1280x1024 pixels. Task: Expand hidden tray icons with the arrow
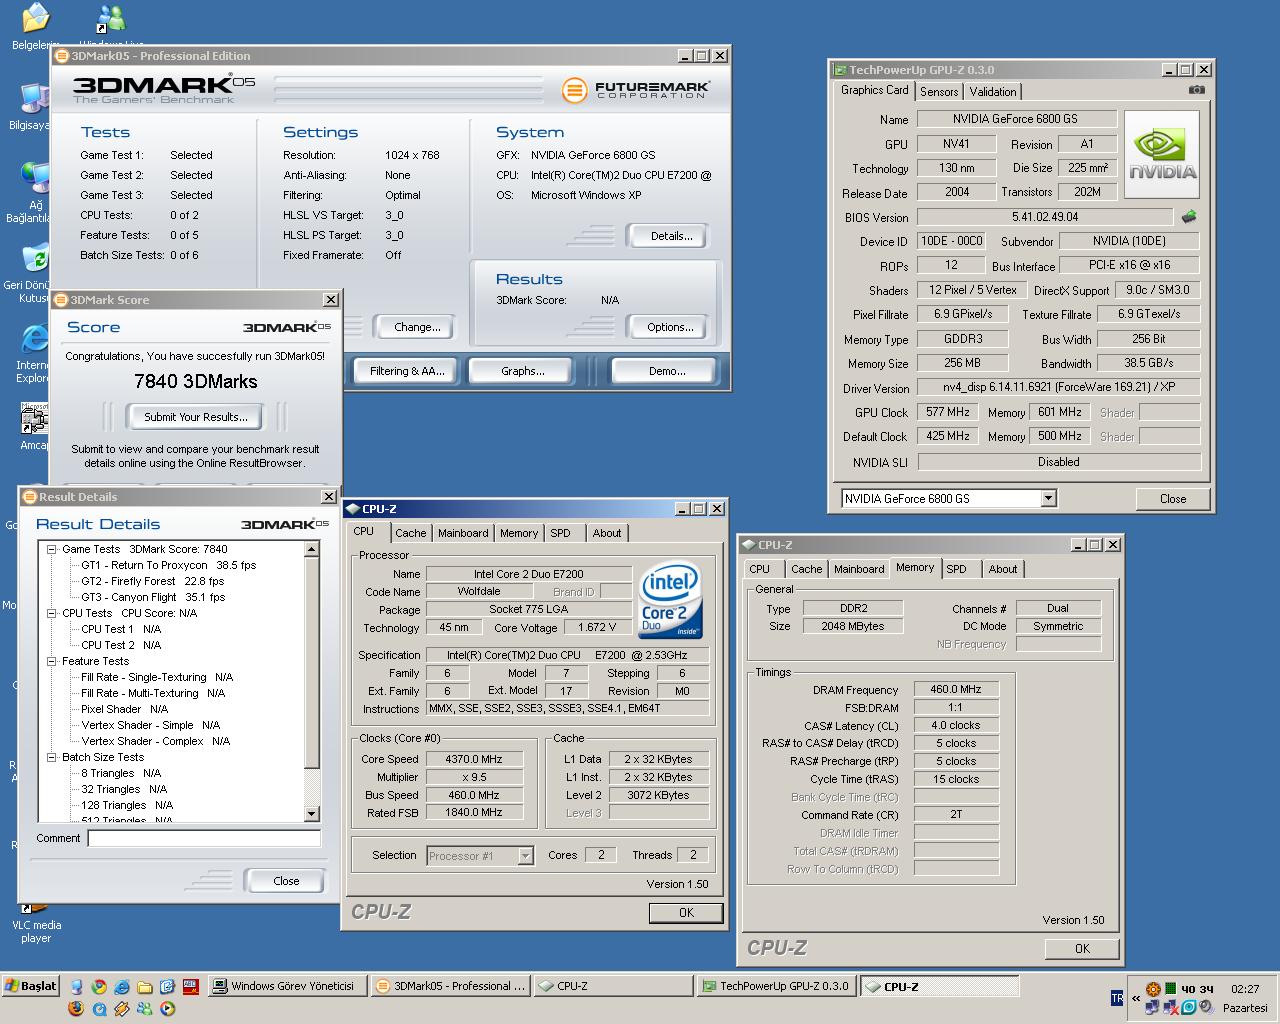coord(1136,998)
